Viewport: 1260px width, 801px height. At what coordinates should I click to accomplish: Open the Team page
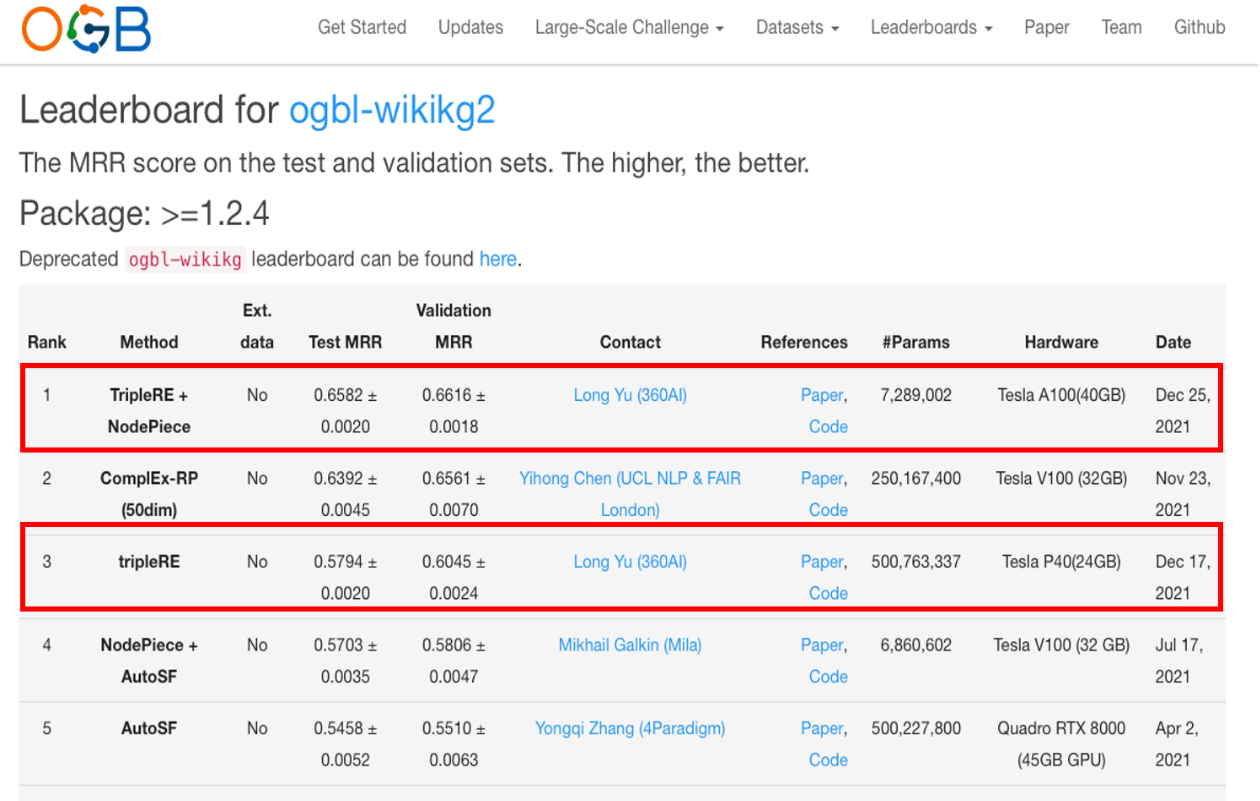[1121, 28]
